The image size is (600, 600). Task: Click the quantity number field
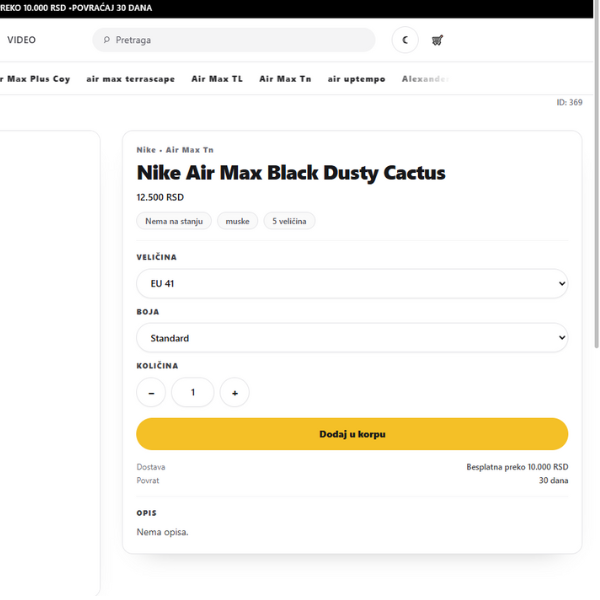(193, 393)
